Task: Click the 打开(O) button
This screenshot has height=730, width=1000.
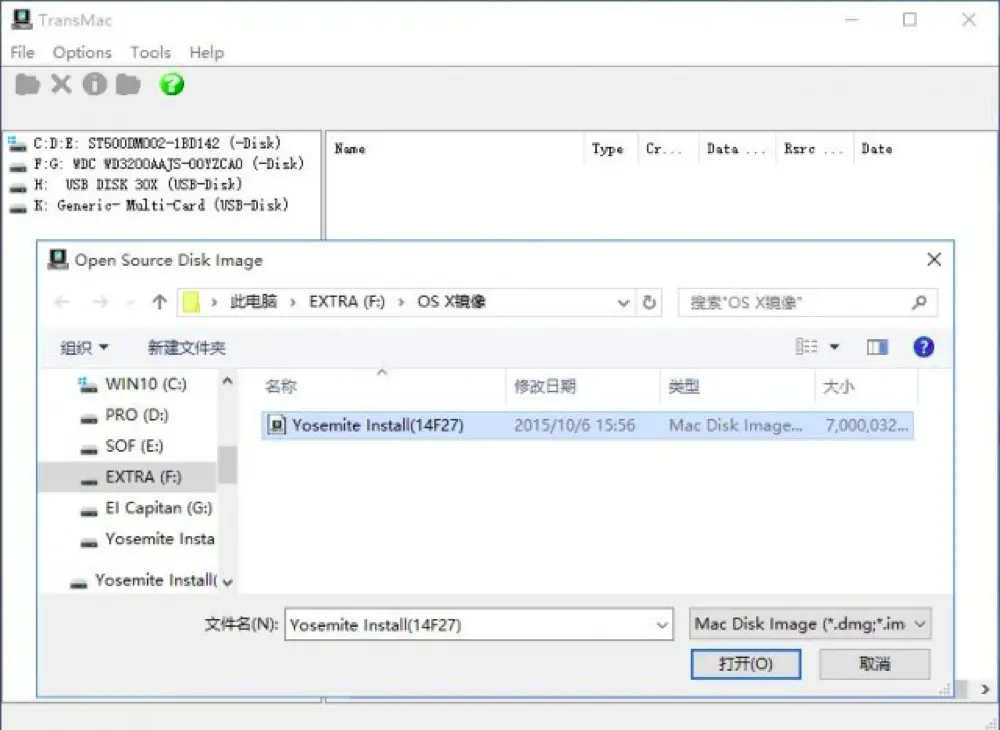Action: pos(746,664)
